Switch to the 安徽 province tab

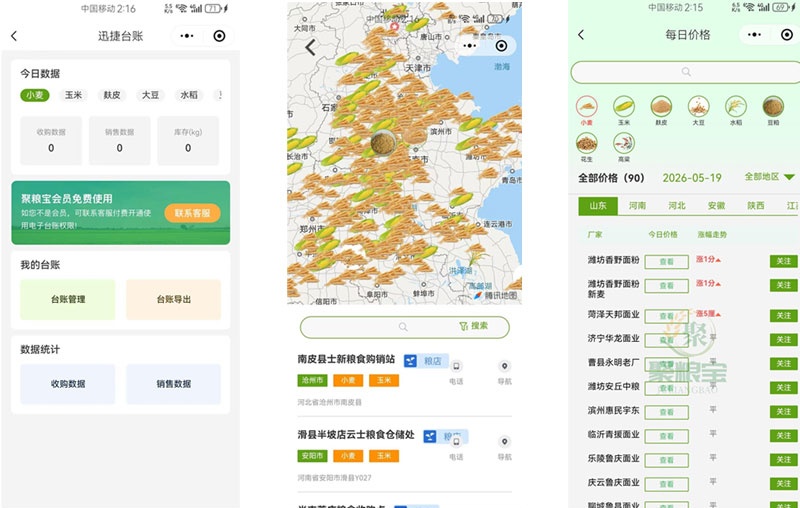(x=716, y=206)
